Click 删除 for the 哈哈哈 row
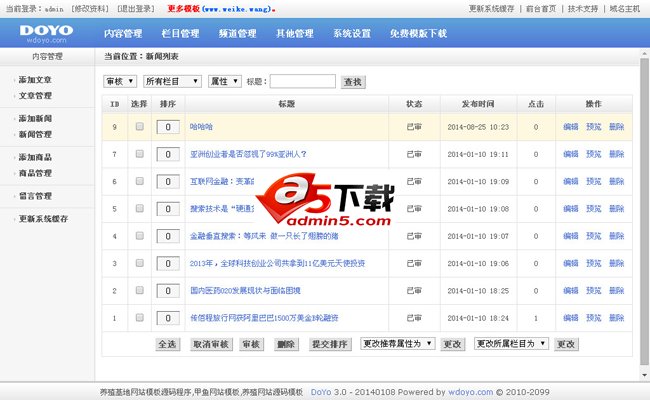 [616, 127]
